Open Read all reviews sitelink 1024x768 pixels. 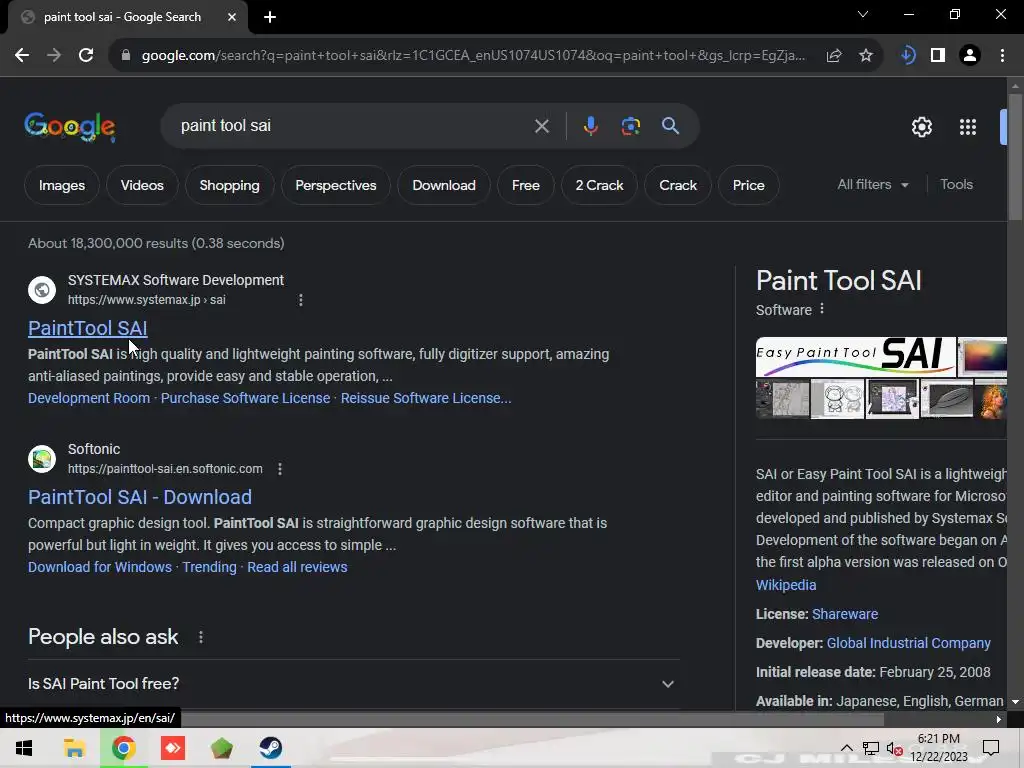[x=297, y=567]
